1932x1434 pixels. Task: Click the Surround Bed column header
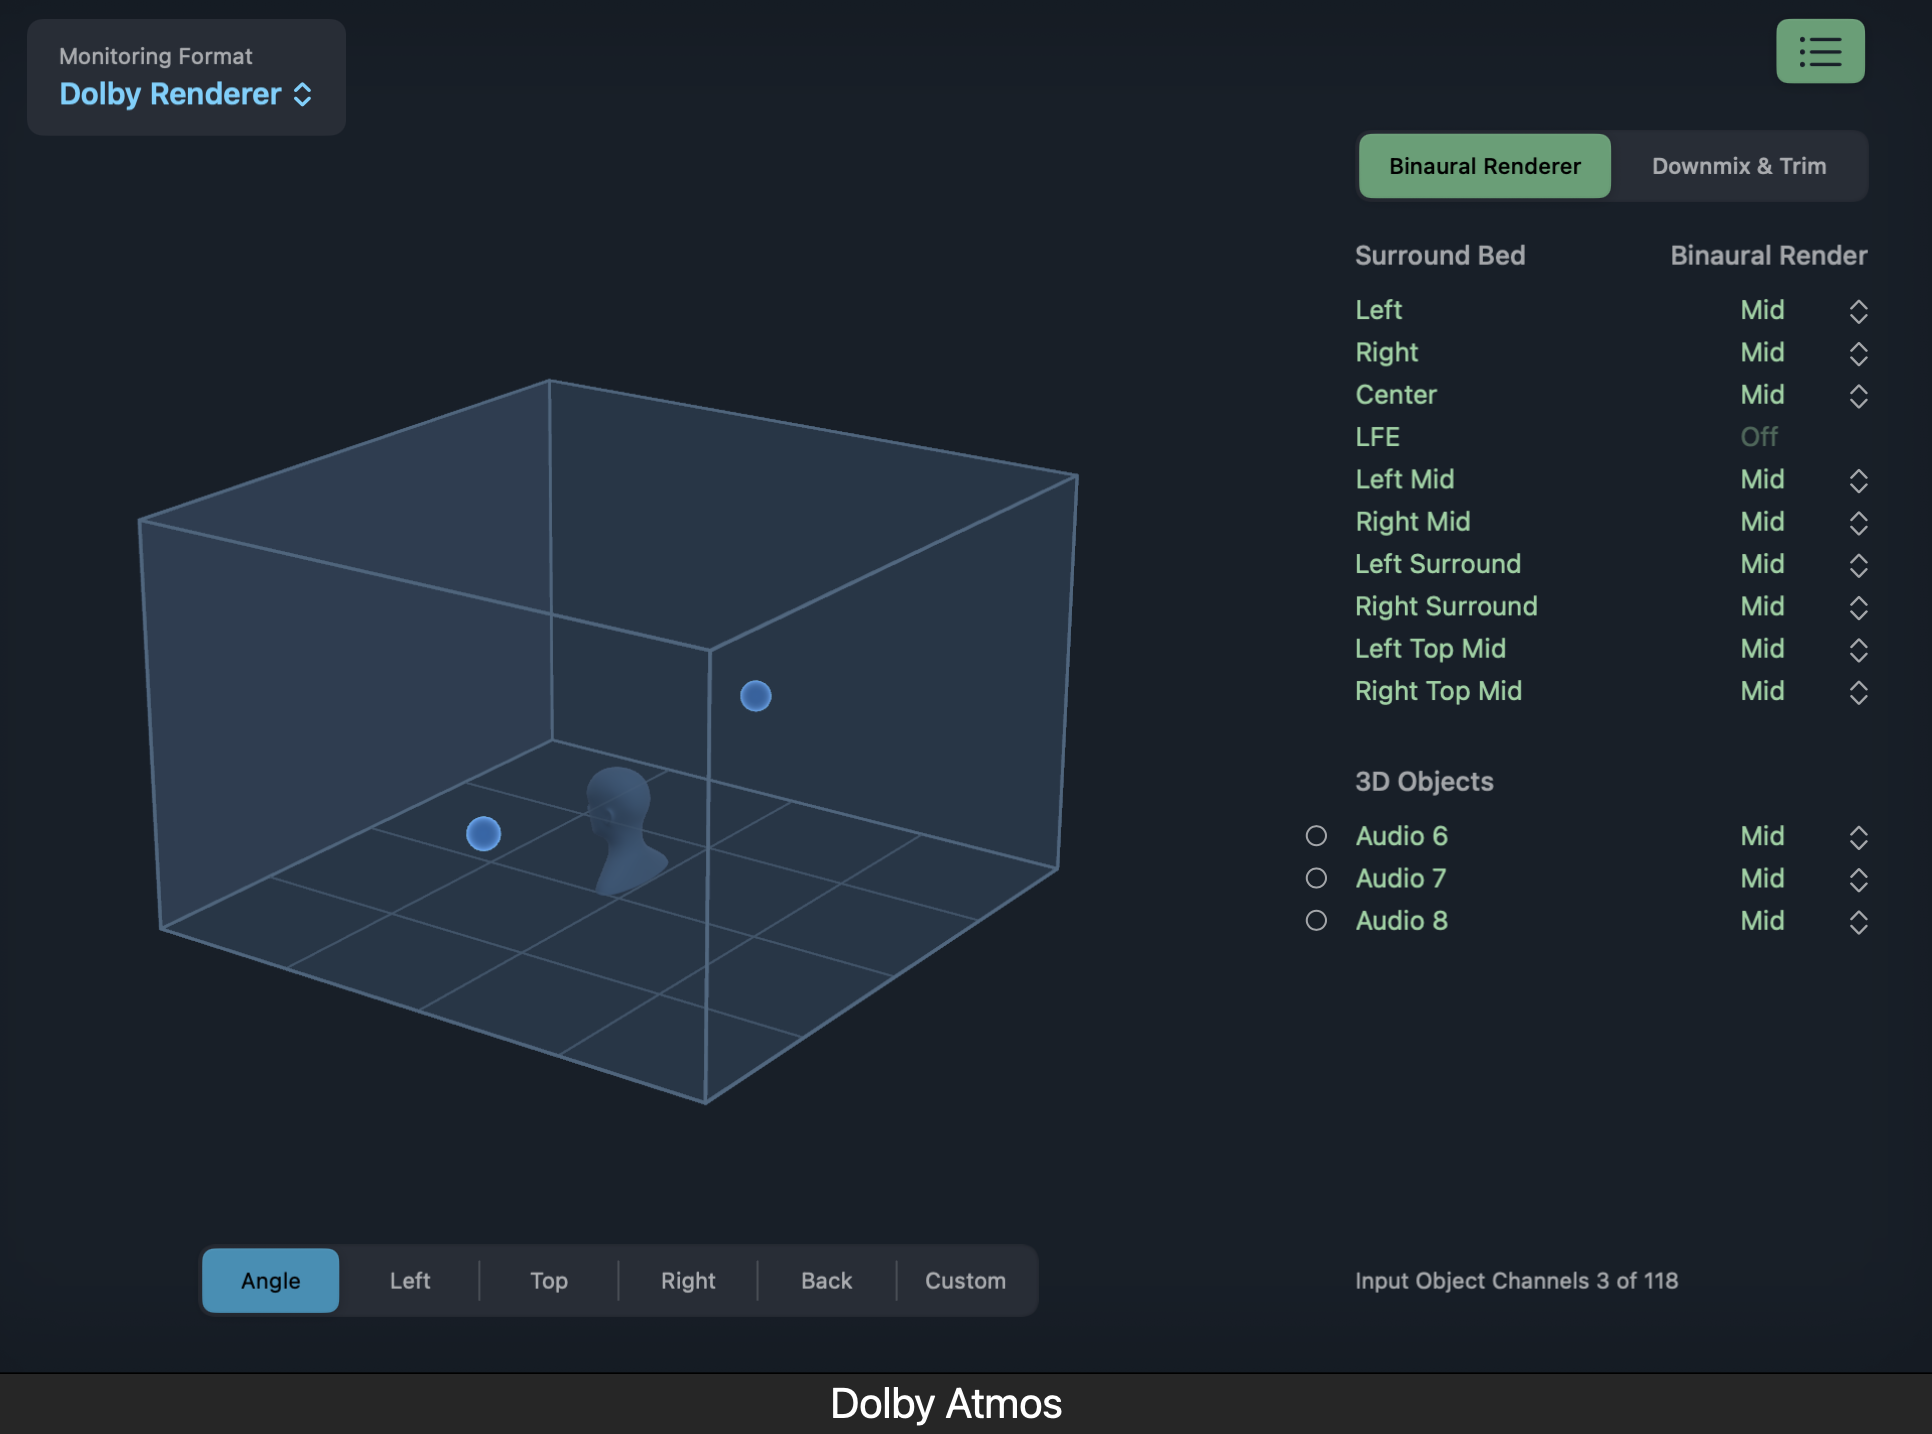[x=1440, y=255]
